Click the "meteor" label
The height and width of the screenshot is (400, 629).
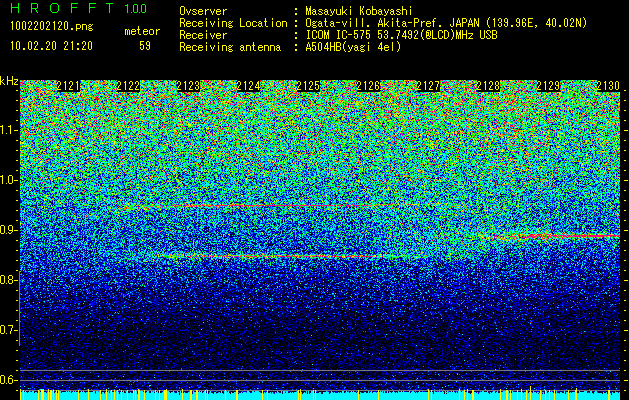[142, 31]
